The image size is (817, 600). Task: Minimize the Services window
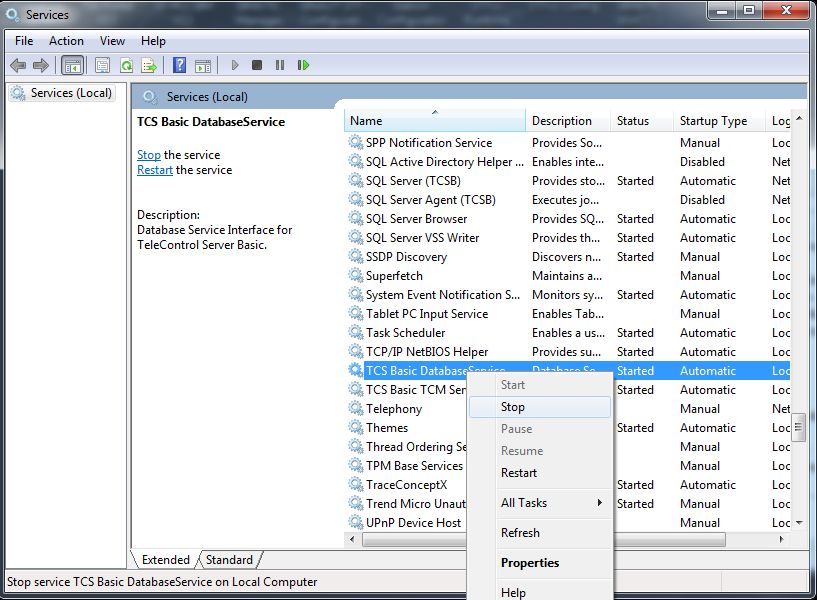point(722,11)
